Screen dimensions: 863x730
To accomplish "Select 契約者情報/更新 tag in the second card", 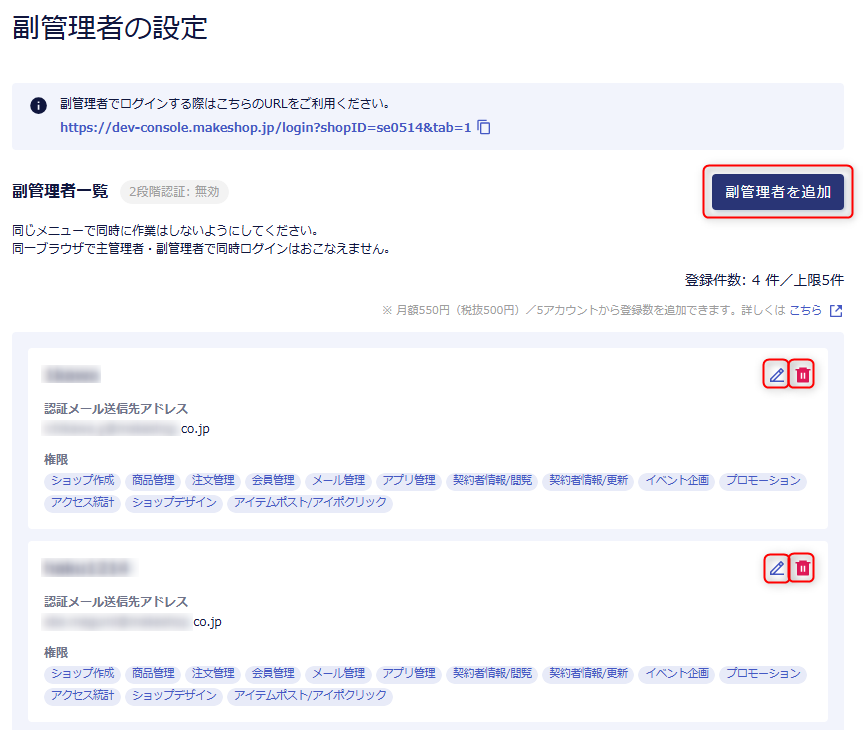I will click(587, 673).
